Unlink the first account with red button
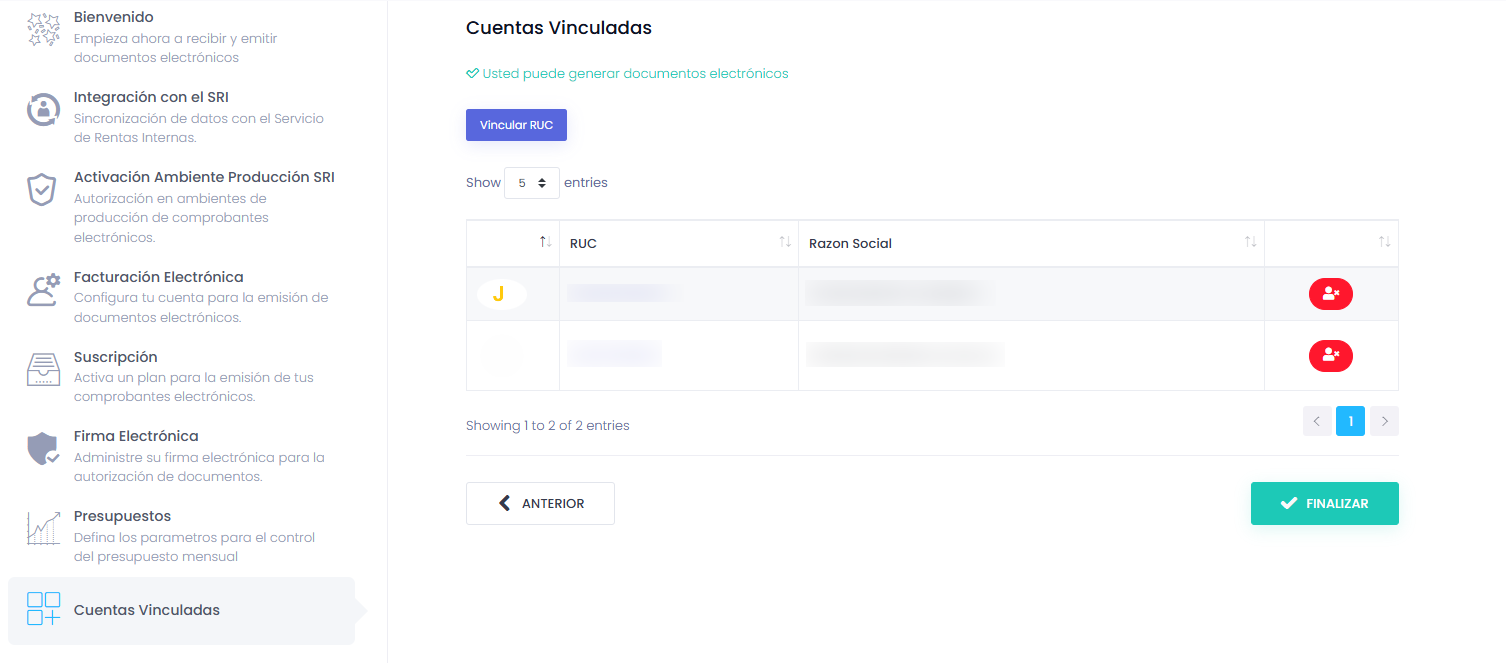 coord(1330,294)
